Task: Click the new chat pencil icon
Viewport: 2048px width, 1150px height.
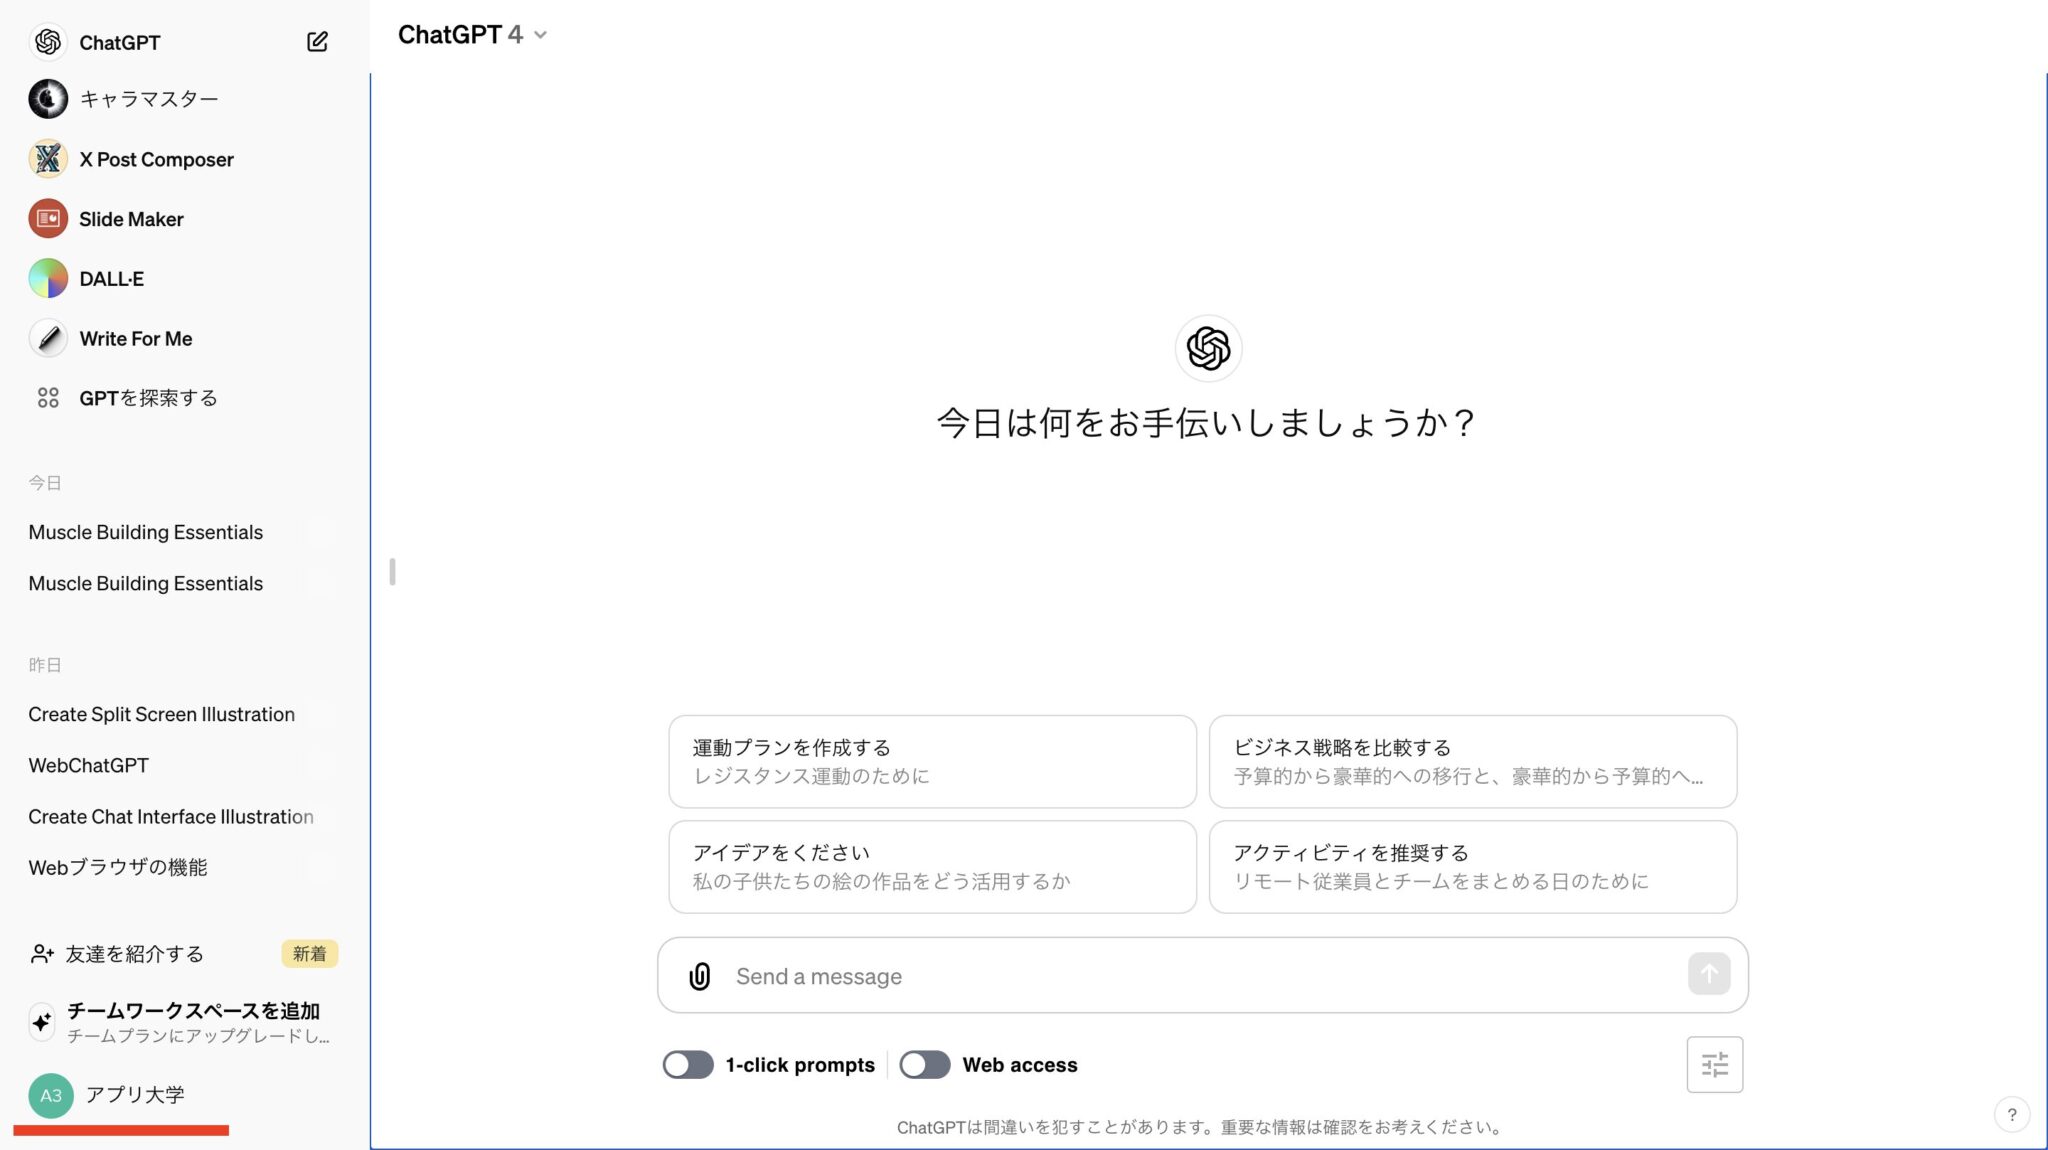Action: click(x=317, y=41)
